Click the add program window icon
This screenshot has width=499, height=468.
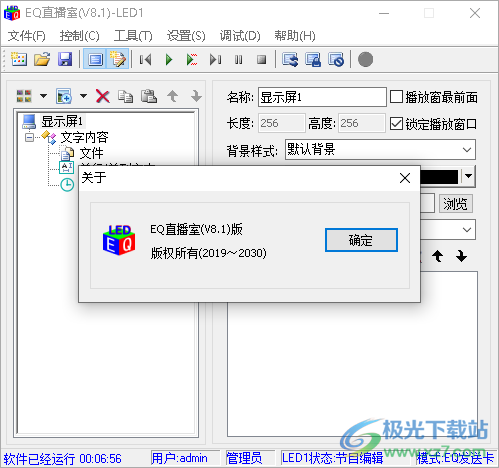pyautogui.click(x=64, y=96)
